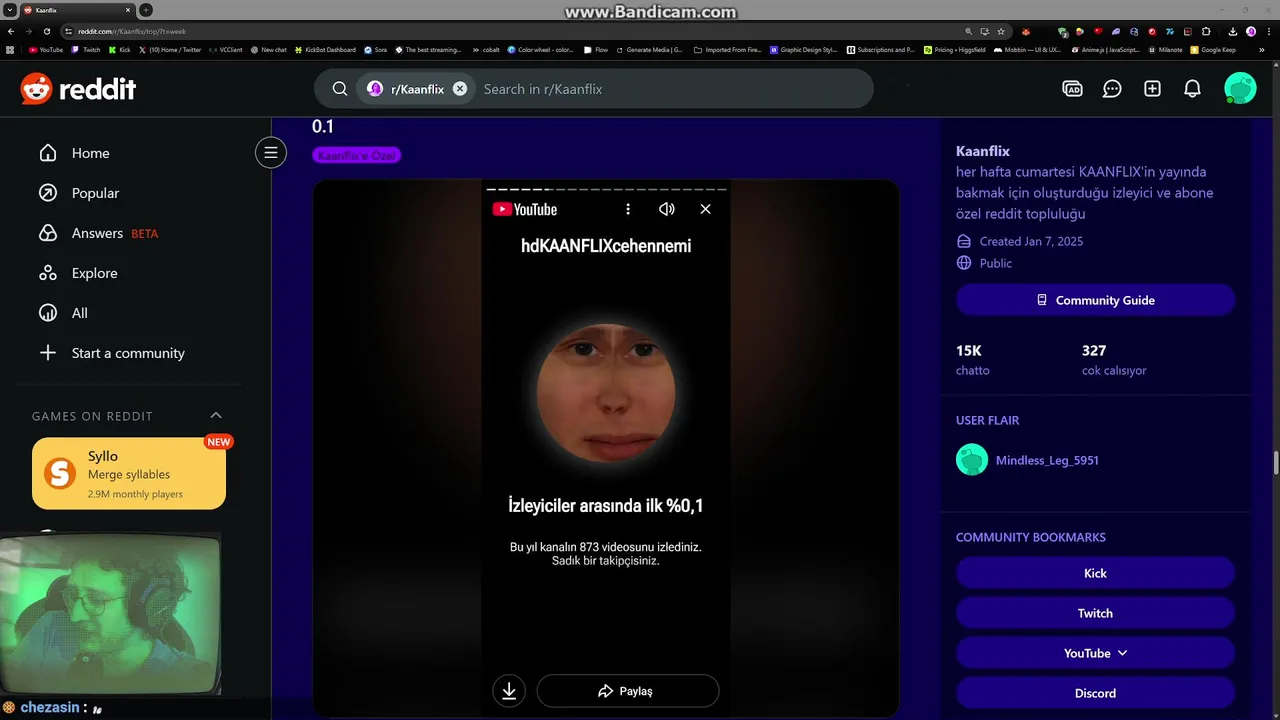Click the Mindless_Leg_5951 user flair
This screenshot has height=720, width=1280.
point(1047,460)
